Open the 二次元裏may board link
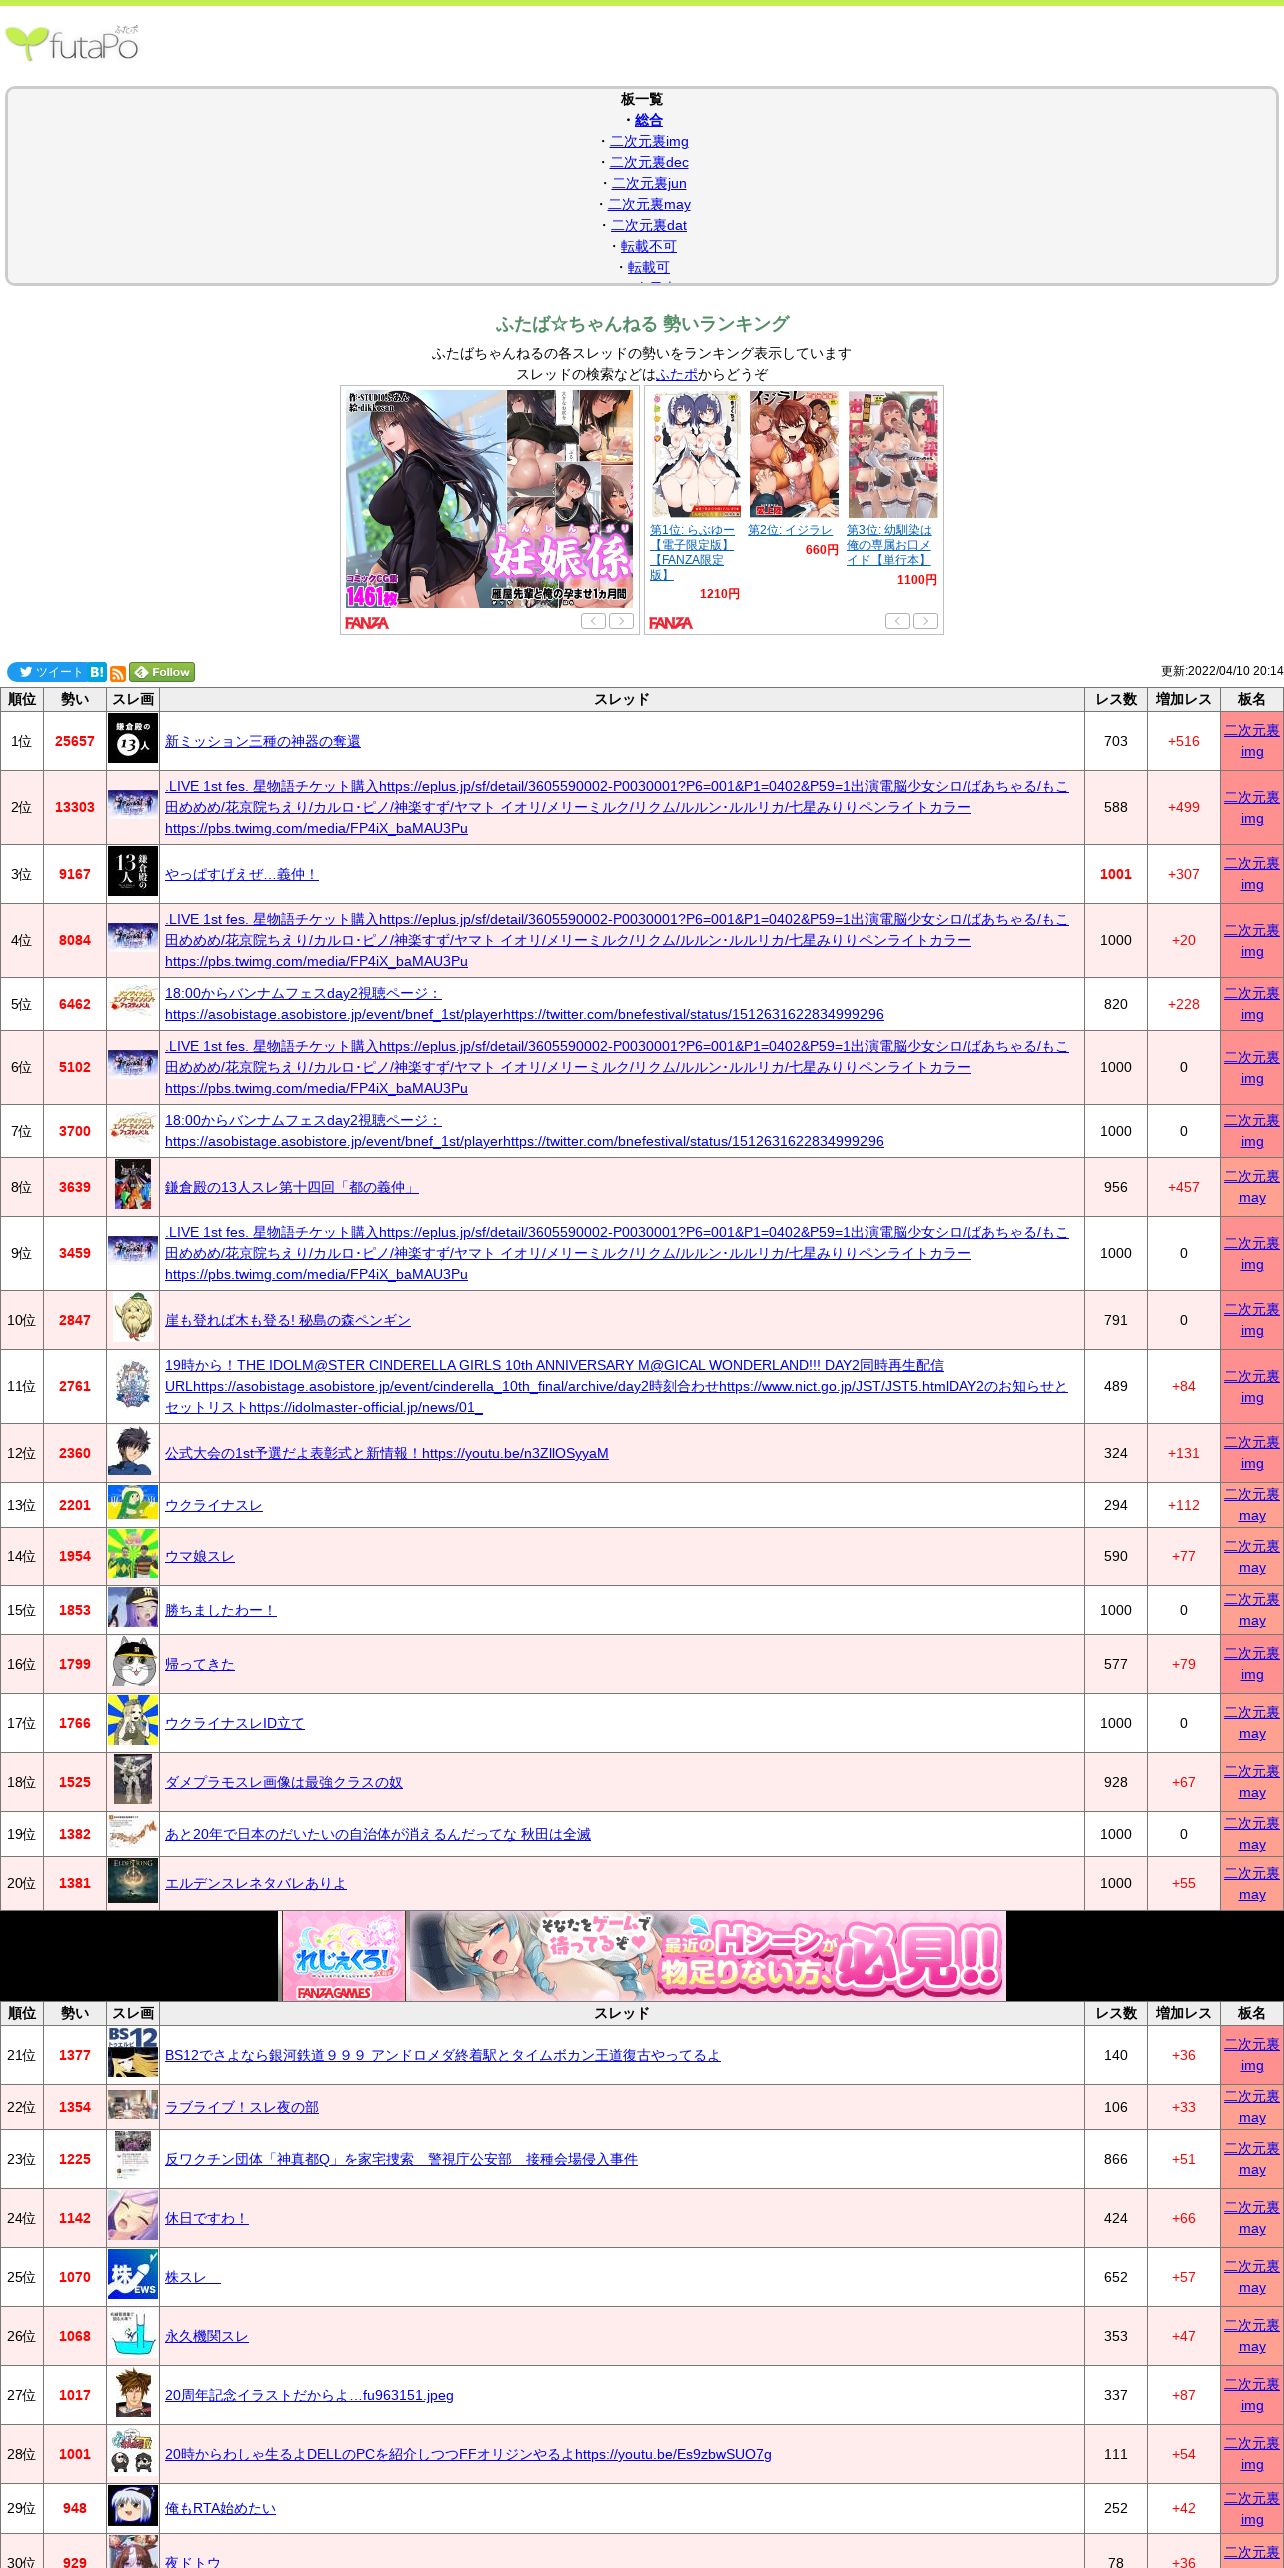 coord(649,204)
